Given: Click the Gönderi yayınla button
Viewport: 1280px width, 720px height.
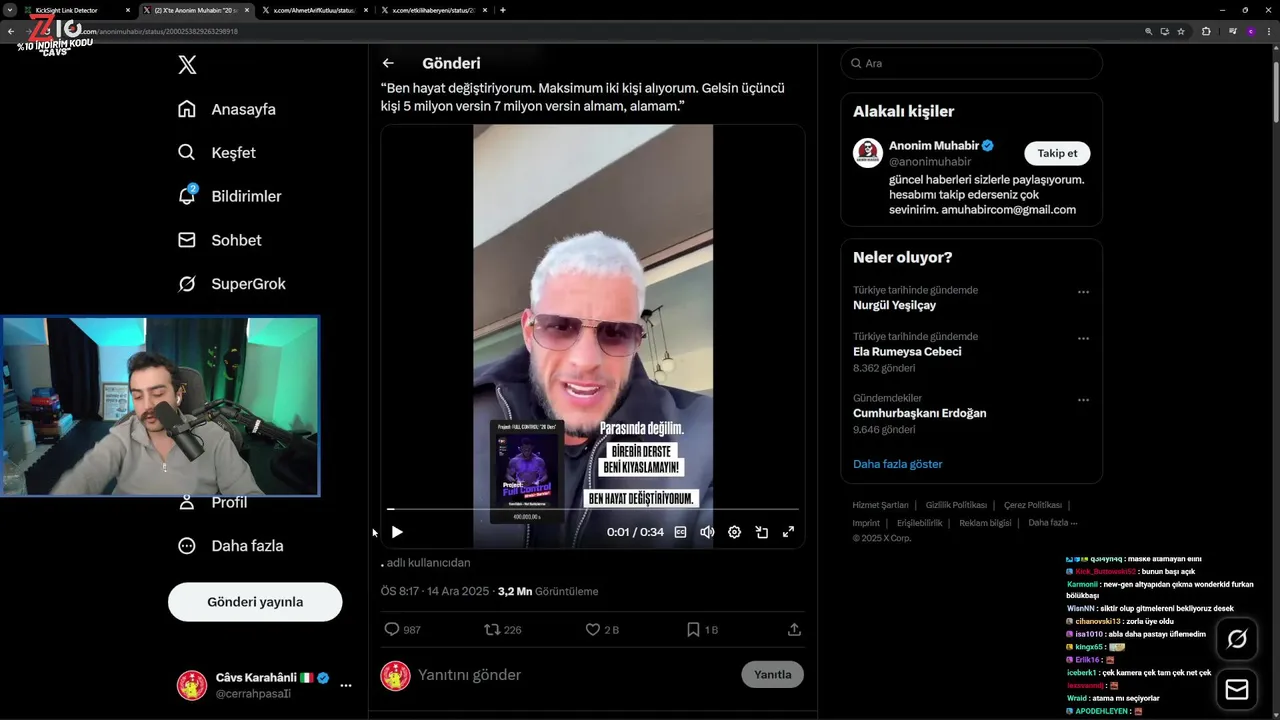Looking at the screenshot, I should click(255, 602).
